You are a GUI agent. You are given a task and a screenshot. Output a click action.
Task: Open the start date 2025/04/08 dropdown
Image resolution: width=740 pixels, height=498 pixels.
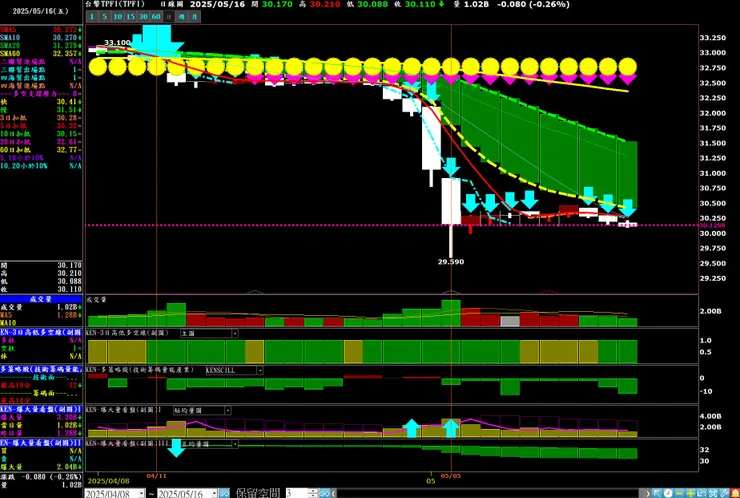point(142,493)
